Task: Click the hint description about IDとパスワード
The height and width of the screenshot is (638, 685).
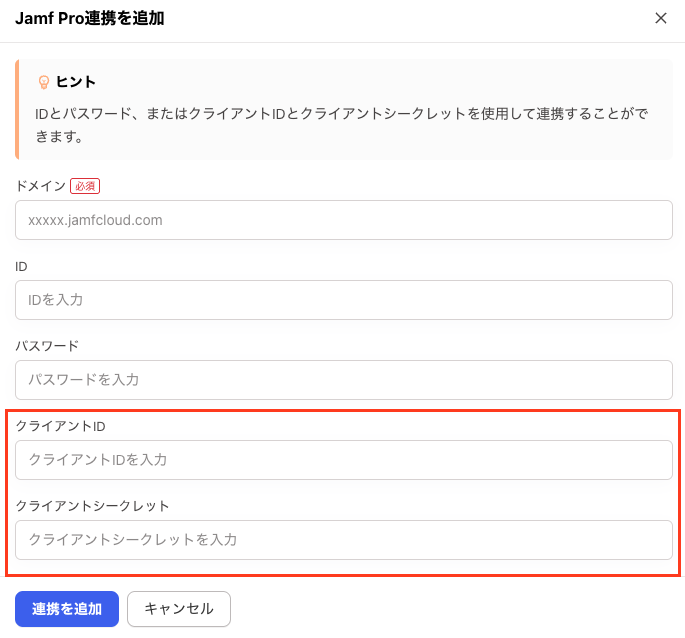Action: pyautogui.click(x=341, y=125)
